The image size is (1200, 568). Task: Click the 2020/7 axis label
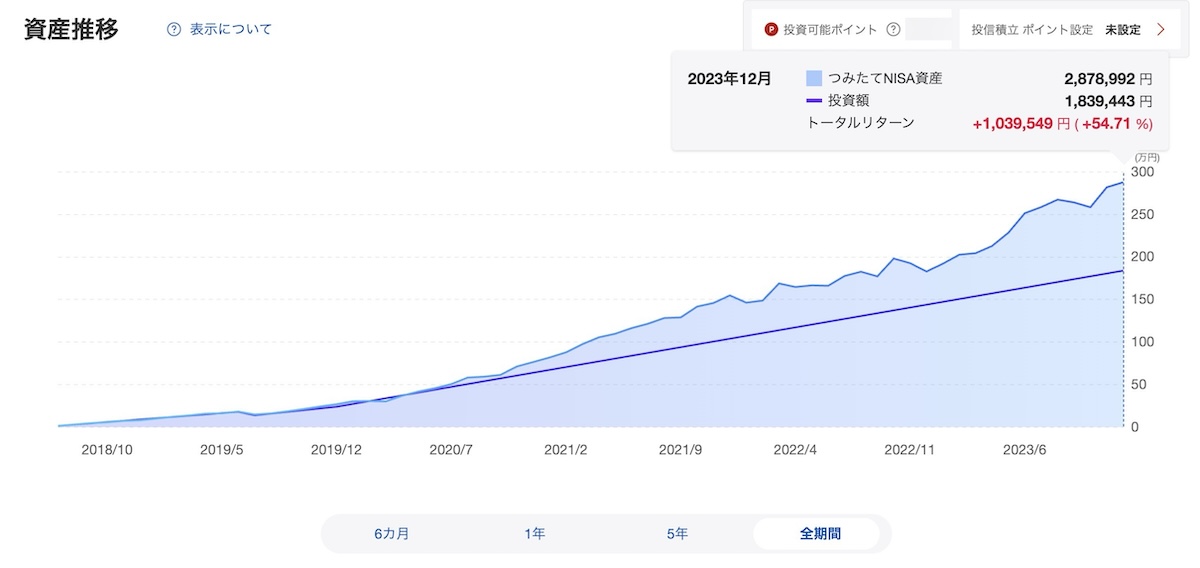pos(451,450)
